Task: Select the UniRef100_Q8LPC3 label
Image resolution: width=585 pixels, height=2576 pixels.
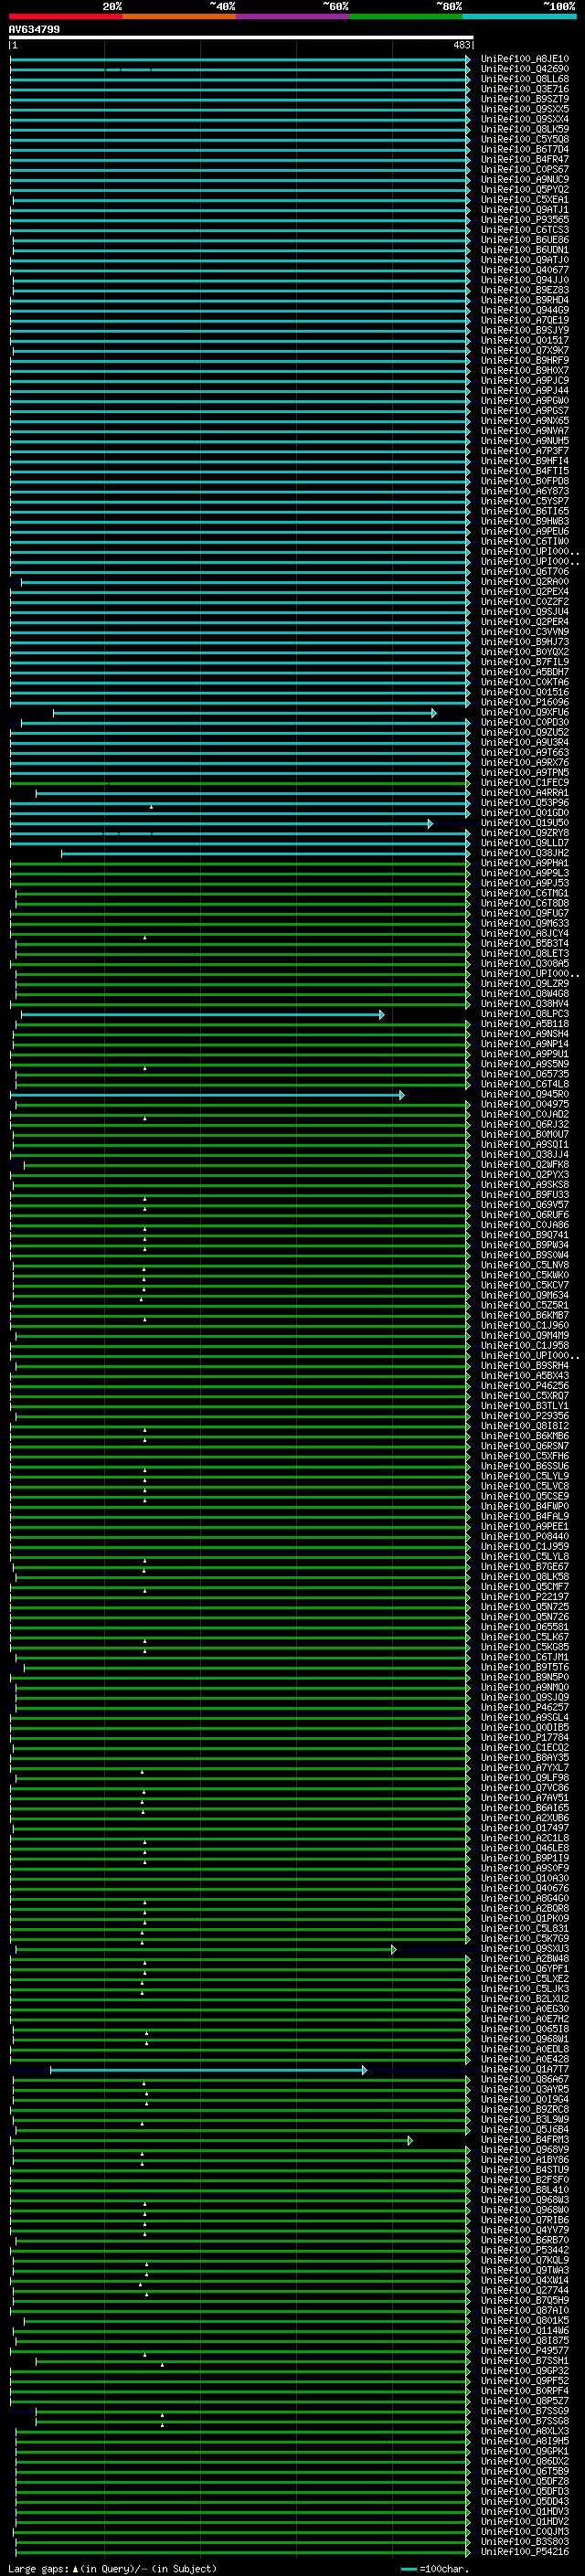Action: pyautogui.click(x=525, y=1014)
